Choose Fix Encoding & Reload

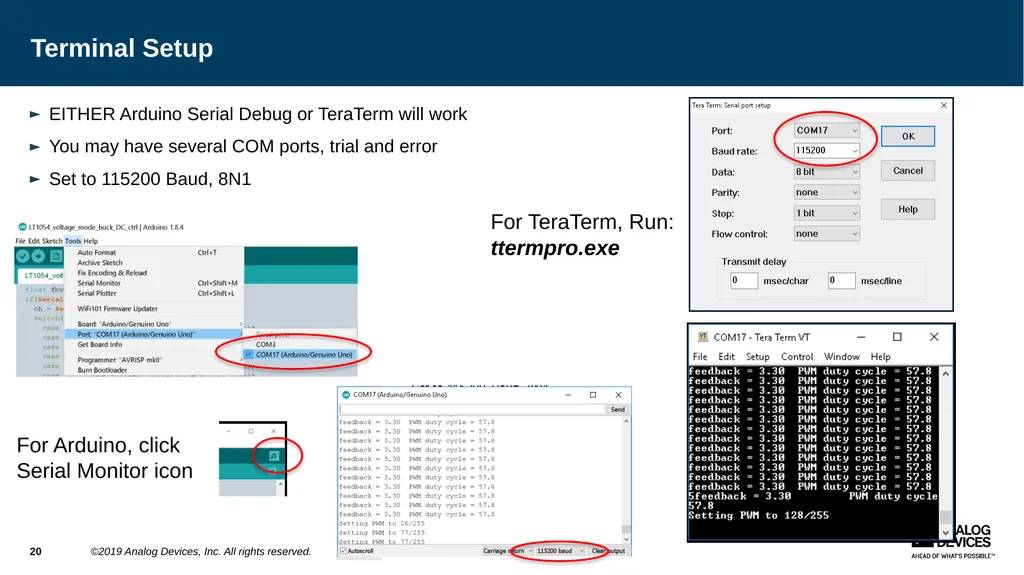(x=154, y=273)
